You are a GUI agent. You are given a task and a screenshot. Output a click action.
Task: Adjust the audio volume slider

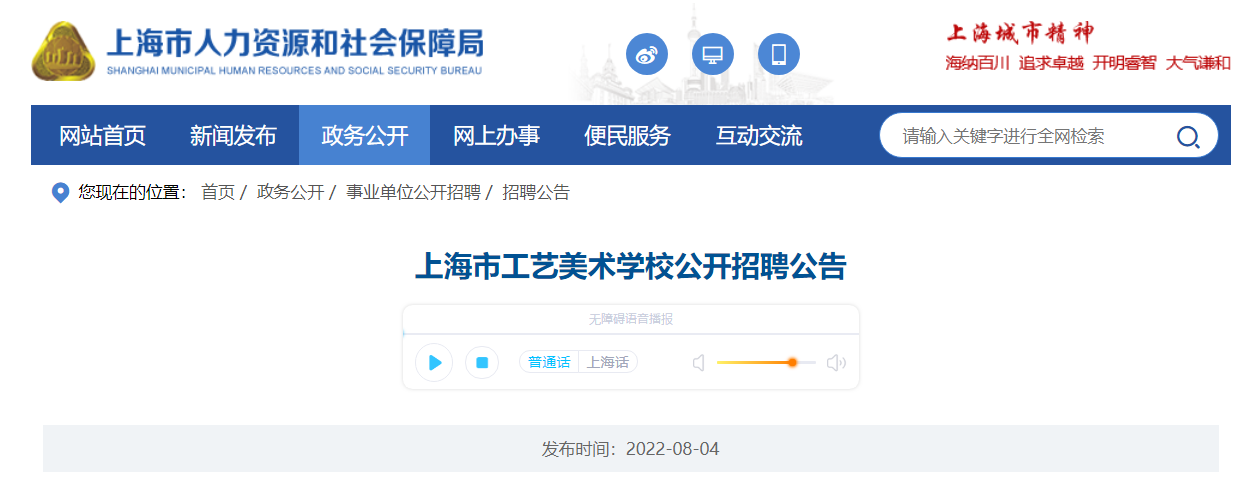coord(766,362)
